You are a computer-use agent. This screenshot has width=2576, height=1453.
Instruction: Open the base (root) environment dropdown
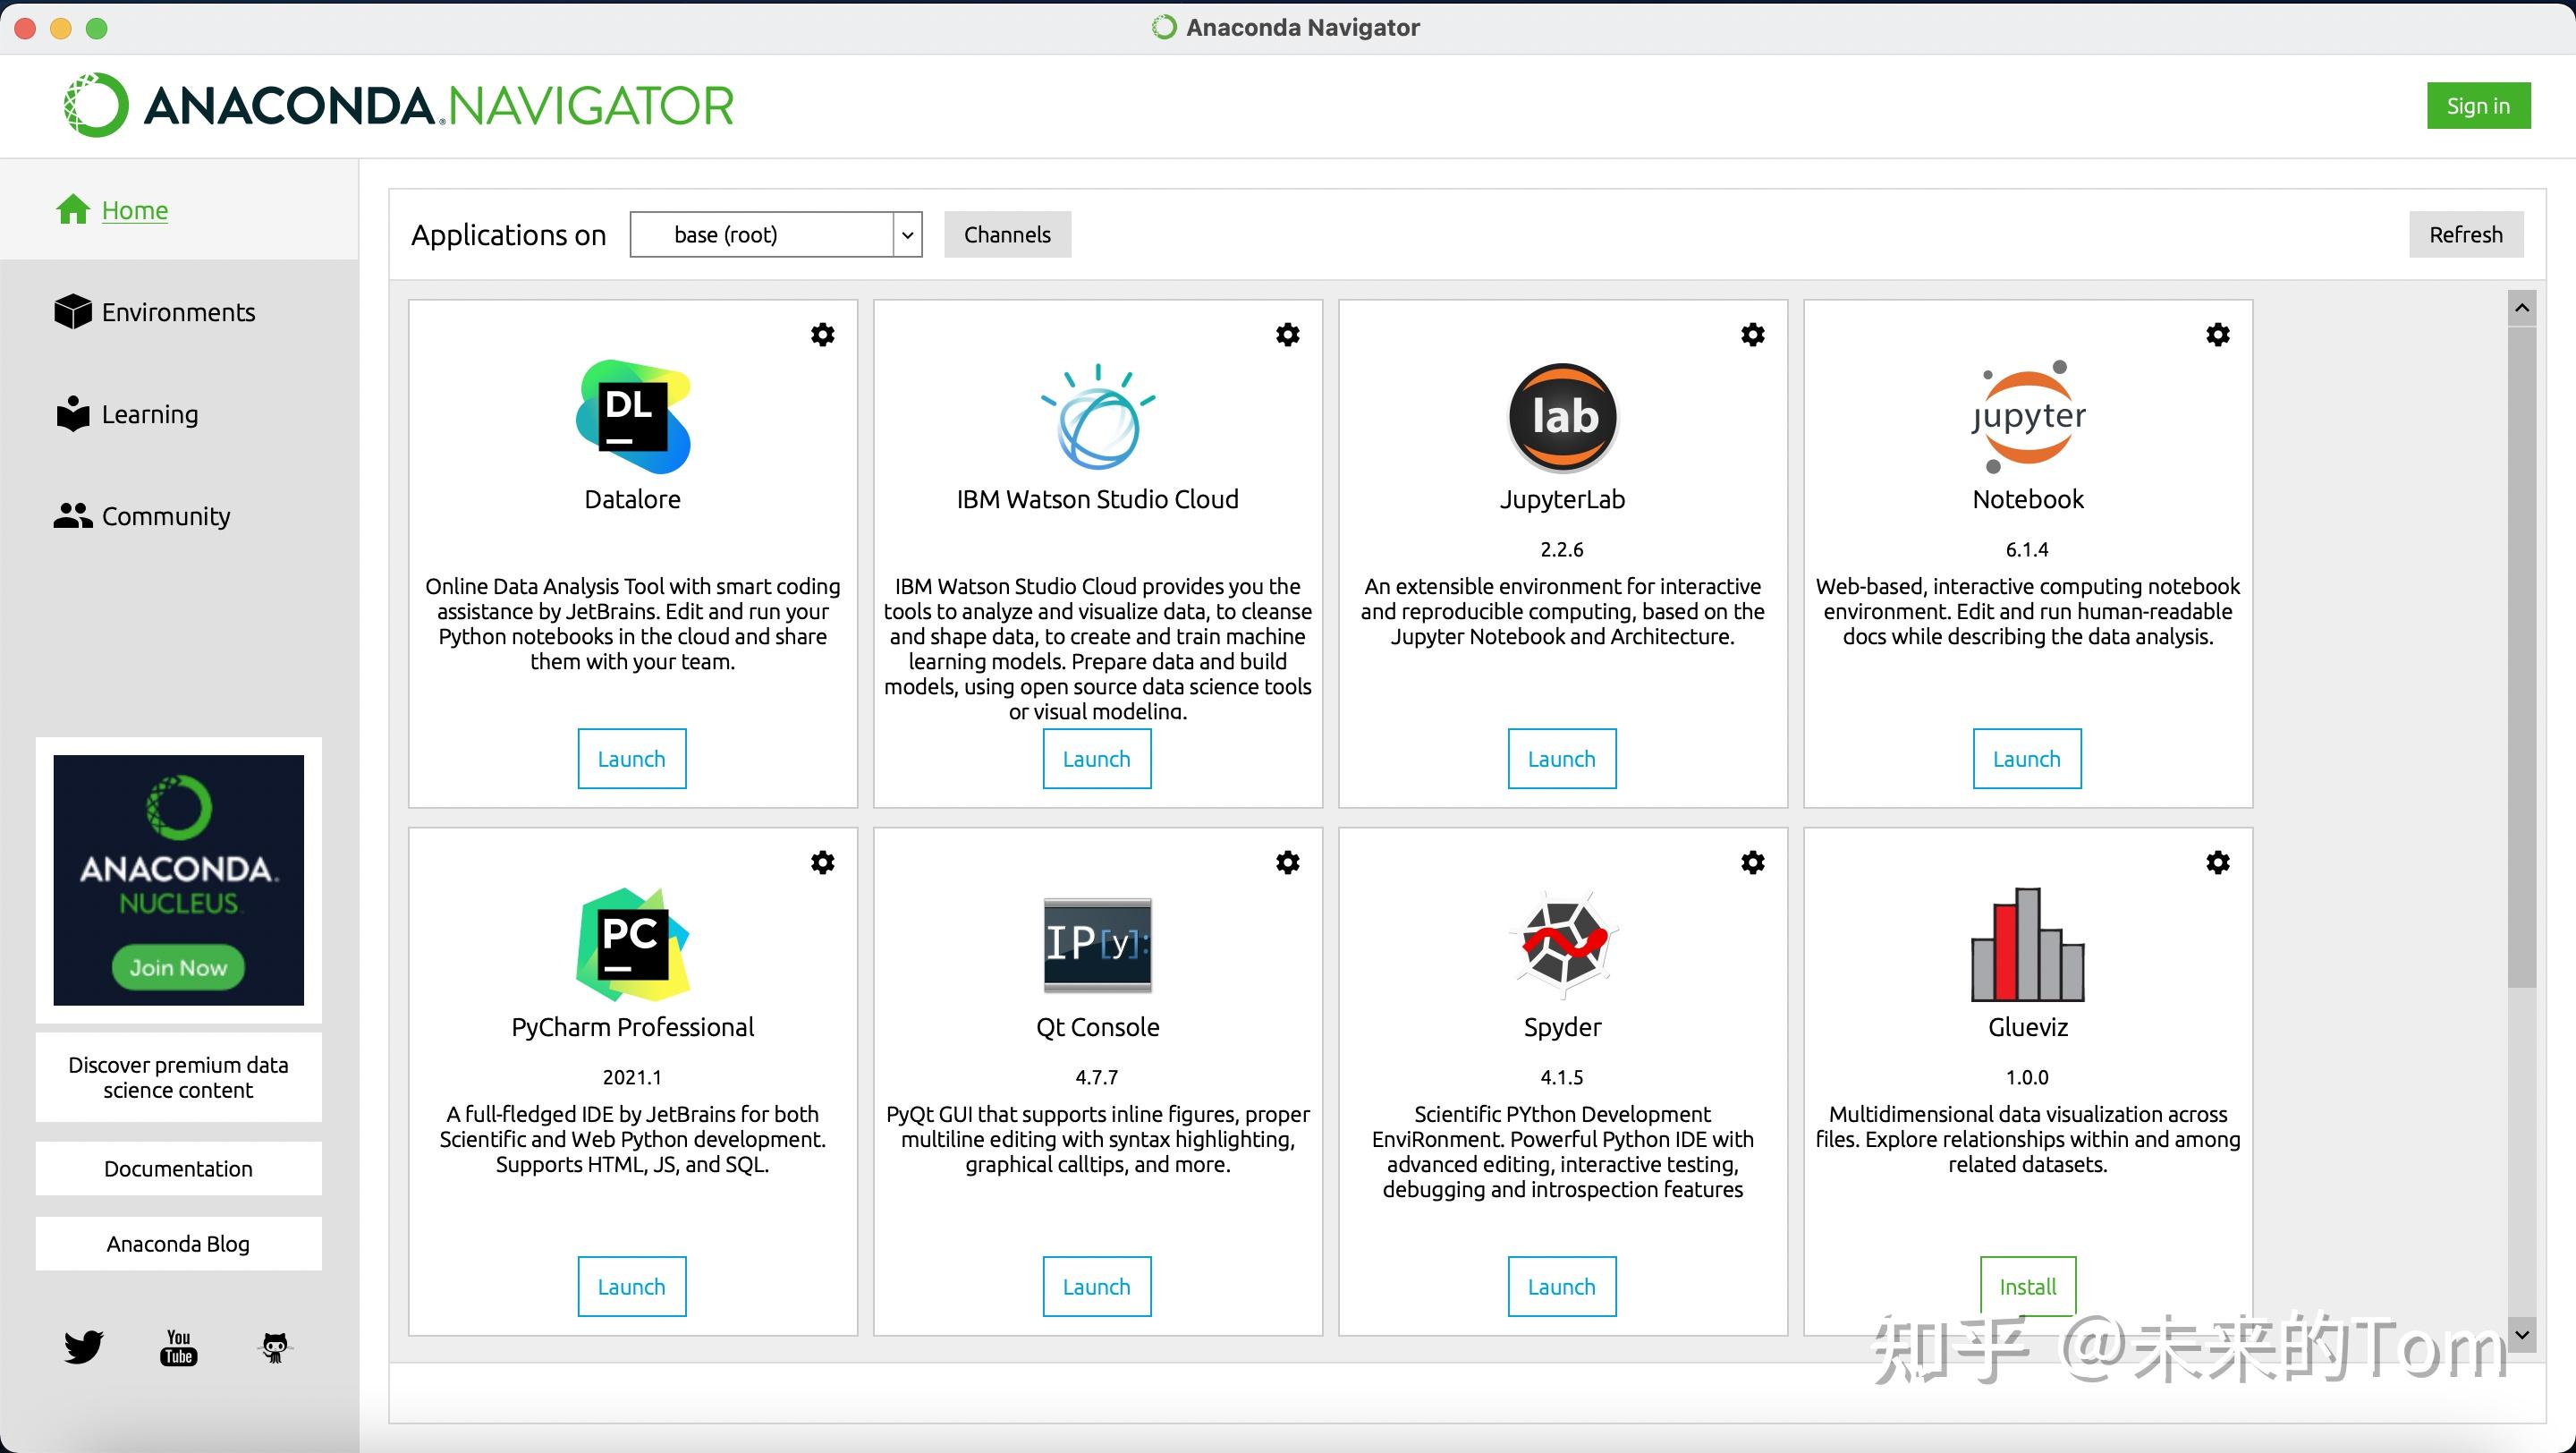coord(775,234)
